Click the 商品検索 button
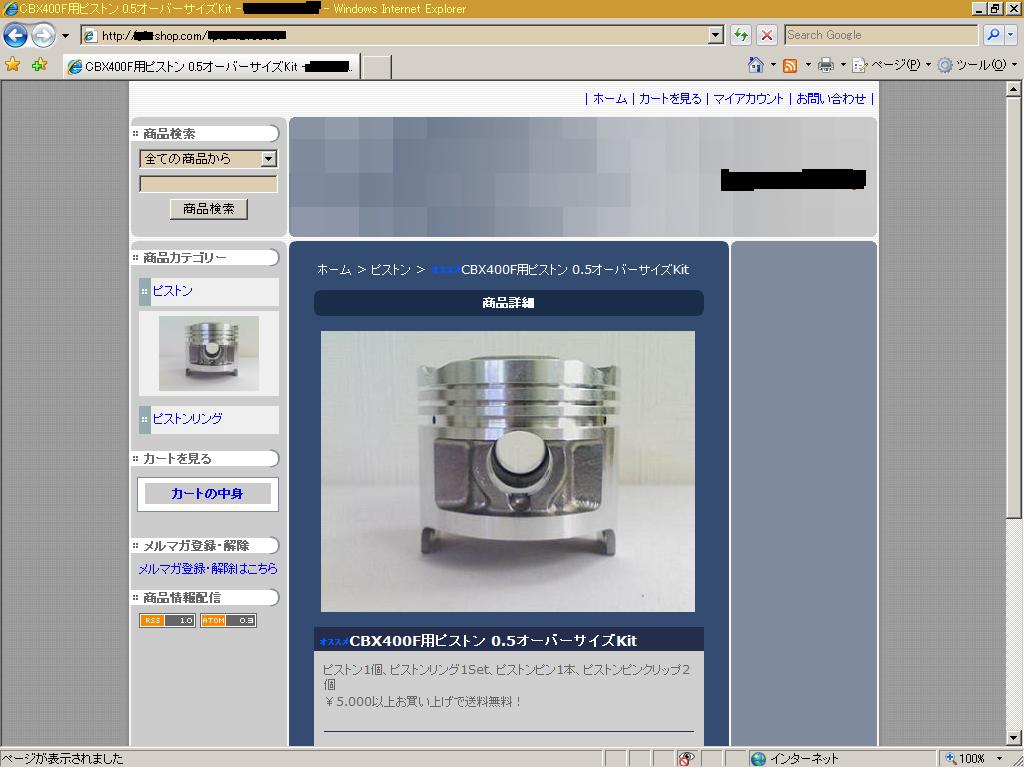1024x768 pixels. pos(208,209)
